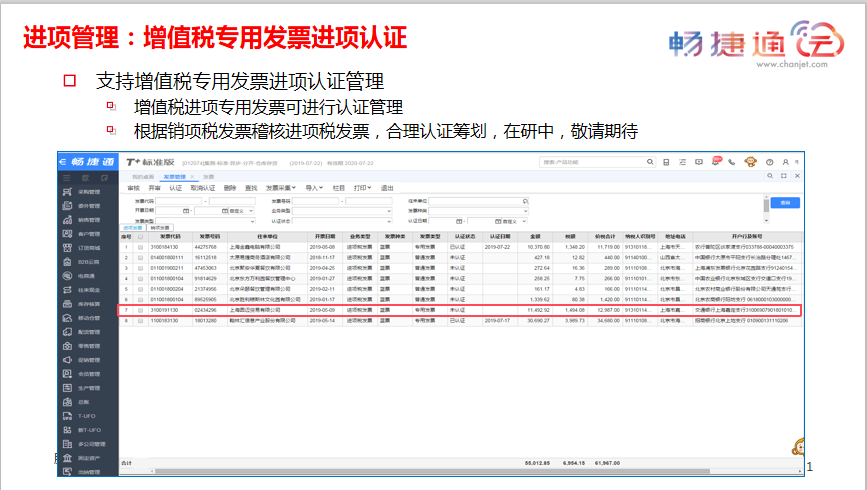The width and height of the screenshot is (867, 490).
Task: Open 库存核算 sidebar icon
Action: point(67,304)
